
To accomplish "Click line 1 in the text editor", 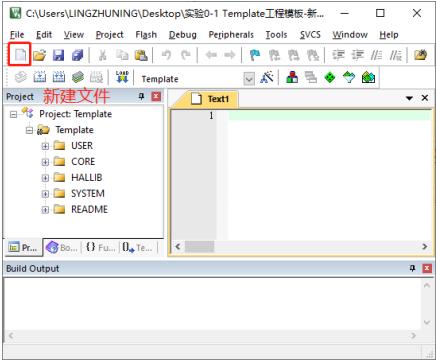I will [x=328, y=116].
